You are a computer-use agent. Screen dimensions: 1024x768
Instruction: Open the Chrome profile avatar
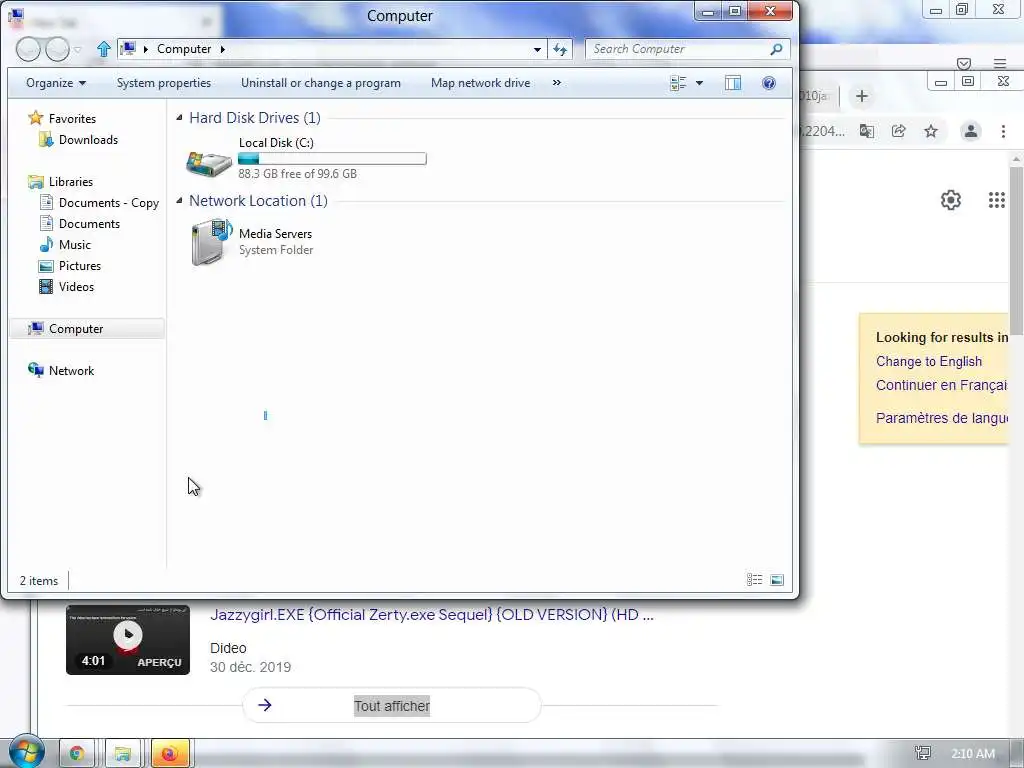(971, 131)
